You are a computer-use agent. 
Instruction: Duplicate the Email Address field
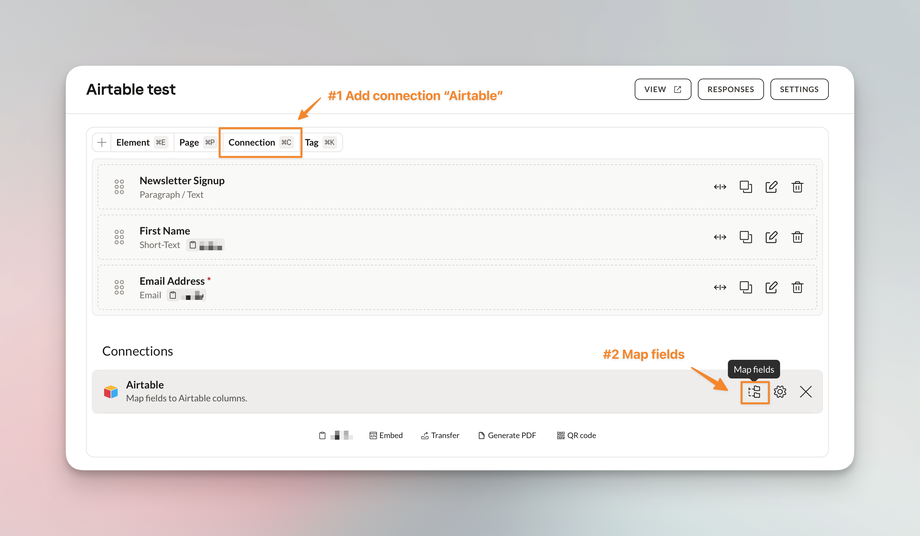point(745,287)
